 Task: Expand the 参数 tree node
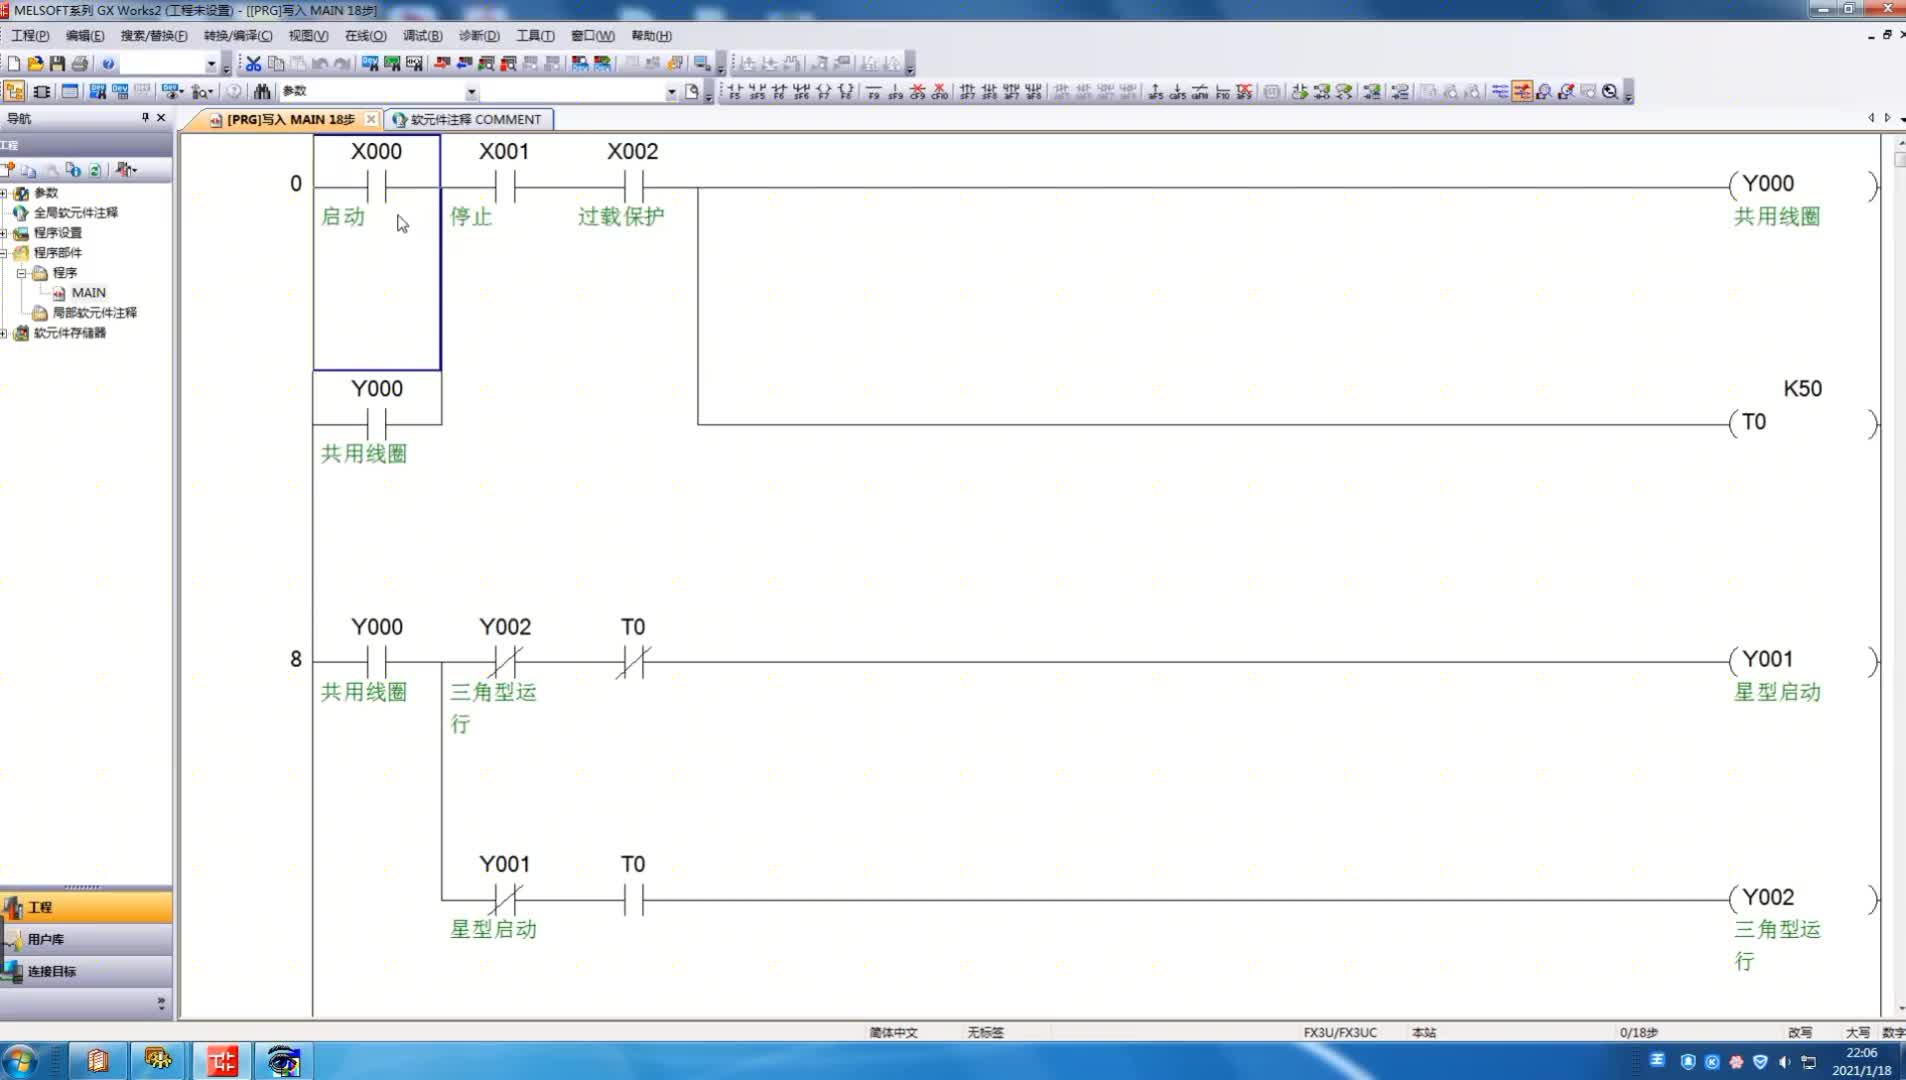tap(4, 193)
